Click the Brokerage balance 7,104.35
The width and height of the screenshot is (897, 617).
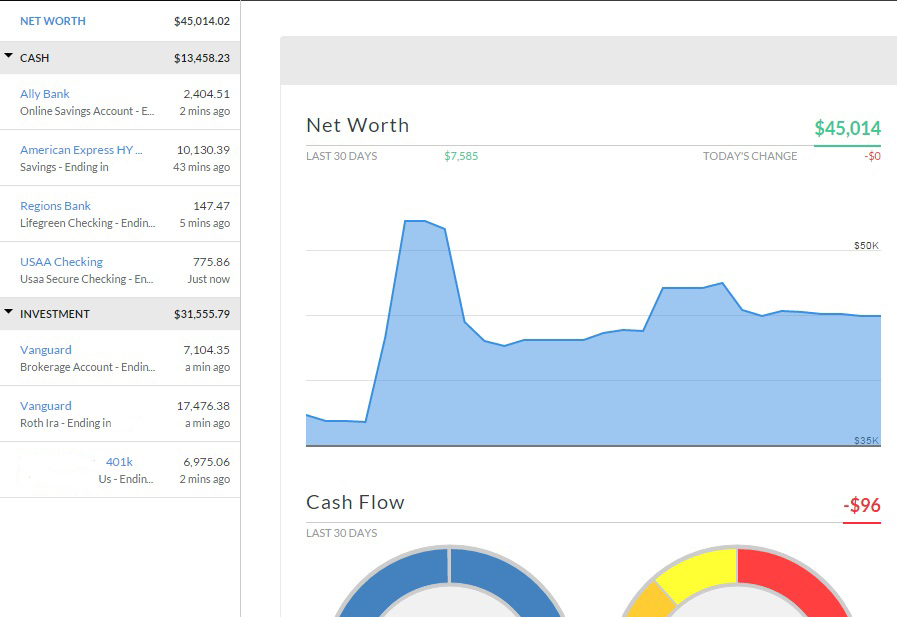pyautogui.click(x=207, y=350)
